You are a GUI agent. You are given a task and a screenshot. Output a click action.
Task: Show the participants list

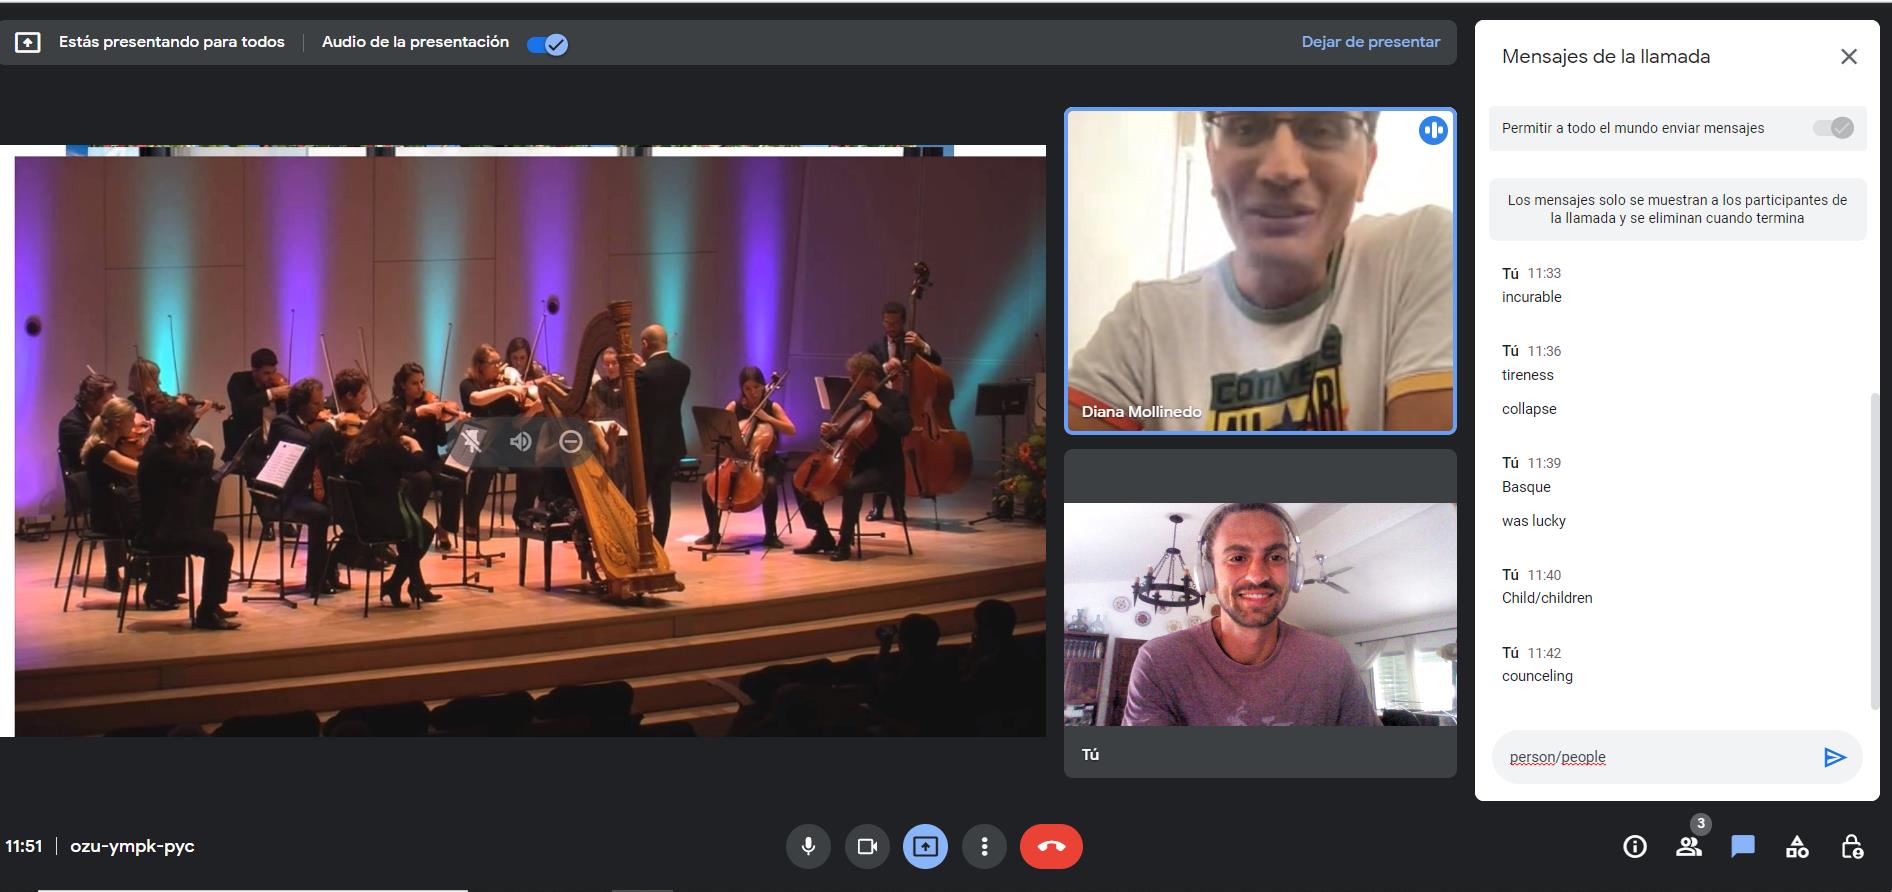pyautogui.click(x=1688, y=847)
